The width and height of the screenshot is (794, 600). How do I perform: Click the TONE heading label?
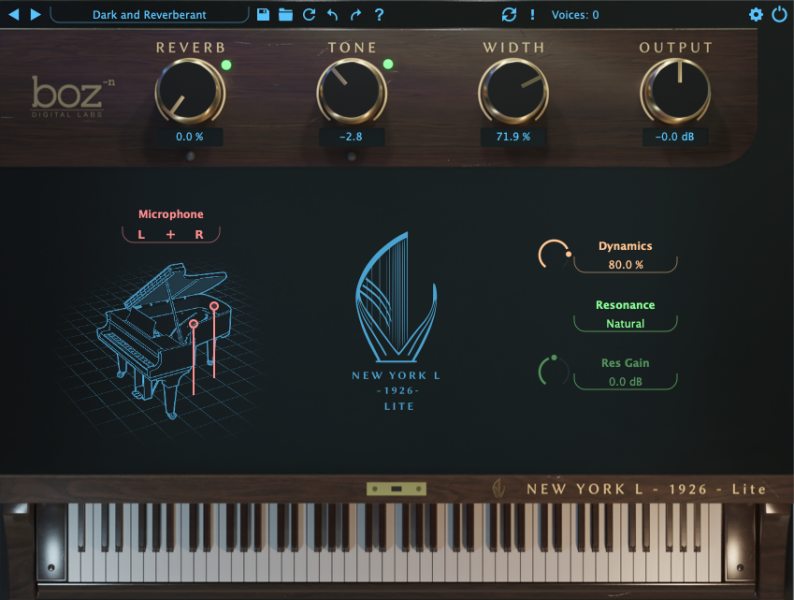click(352, 48)
